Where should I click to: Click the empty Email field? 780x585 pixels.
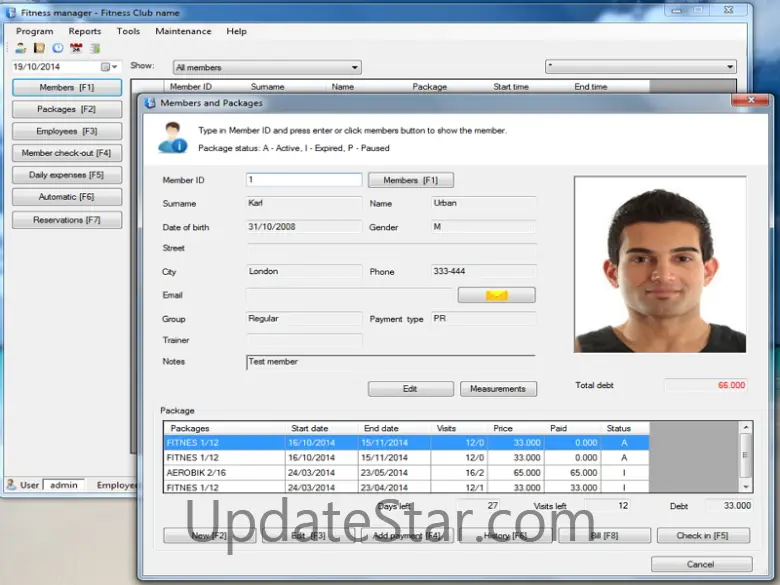point(349,295)
